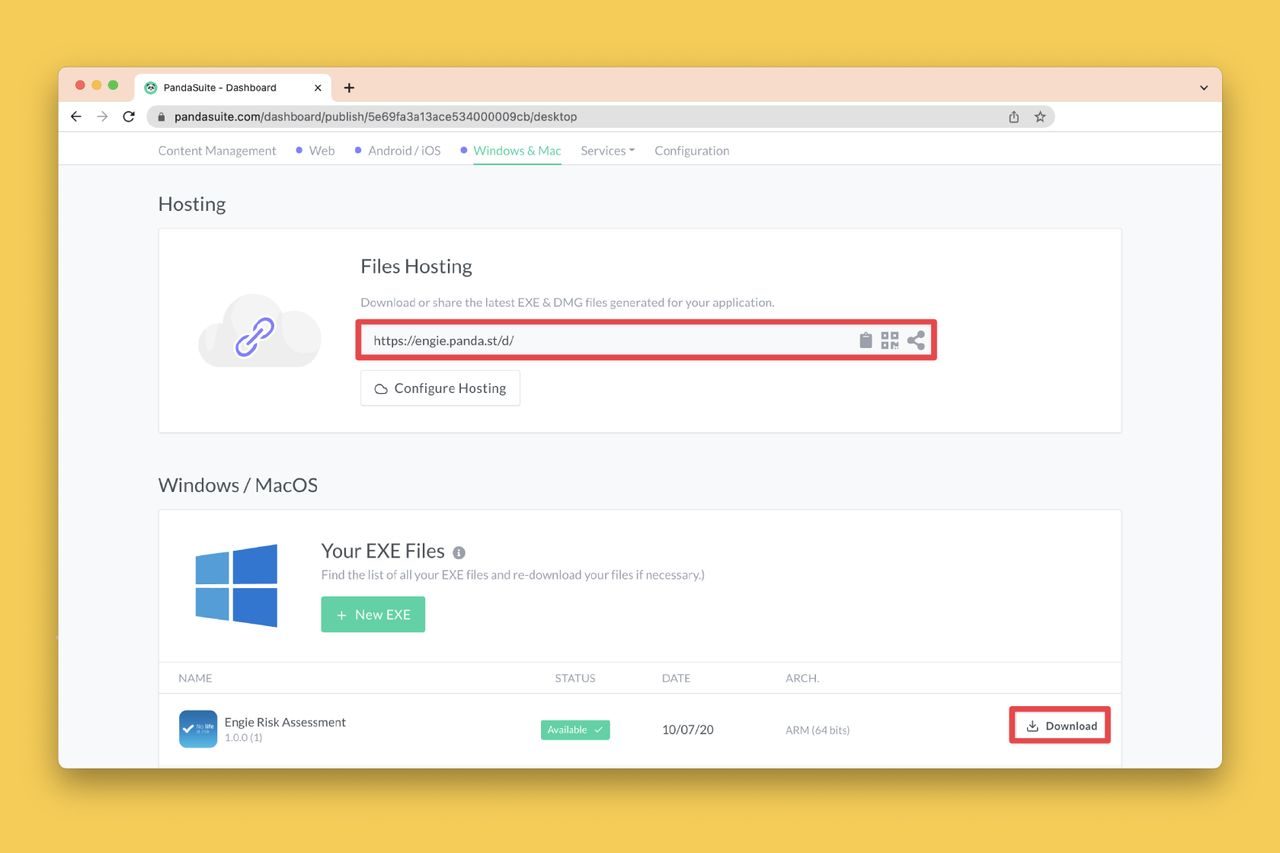Click the Available status badge
This screenshot has width=1280, height=853.
pos(575,729)
